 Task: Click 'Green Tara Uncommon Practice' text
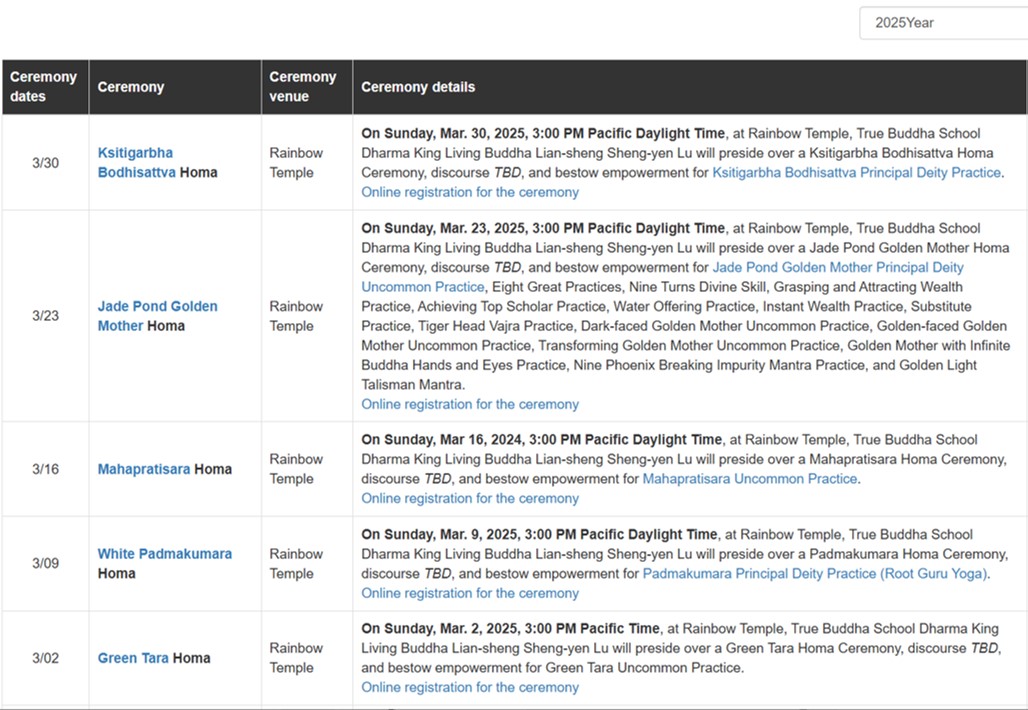pyautogui.click(x=642, y=668)
